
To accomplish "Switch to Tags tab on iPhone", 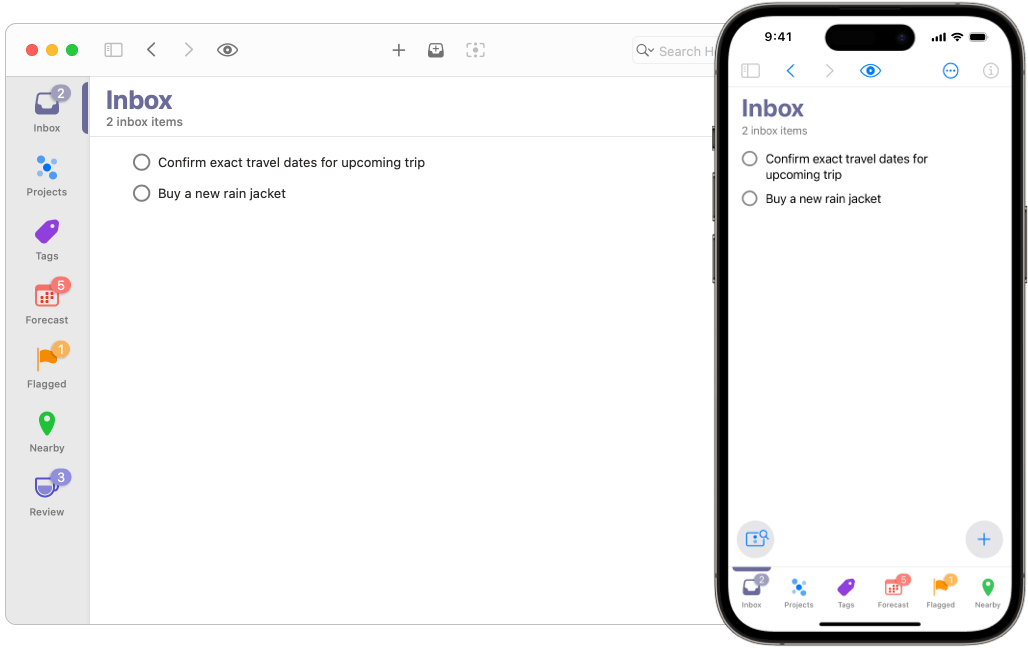I will 846,592.
